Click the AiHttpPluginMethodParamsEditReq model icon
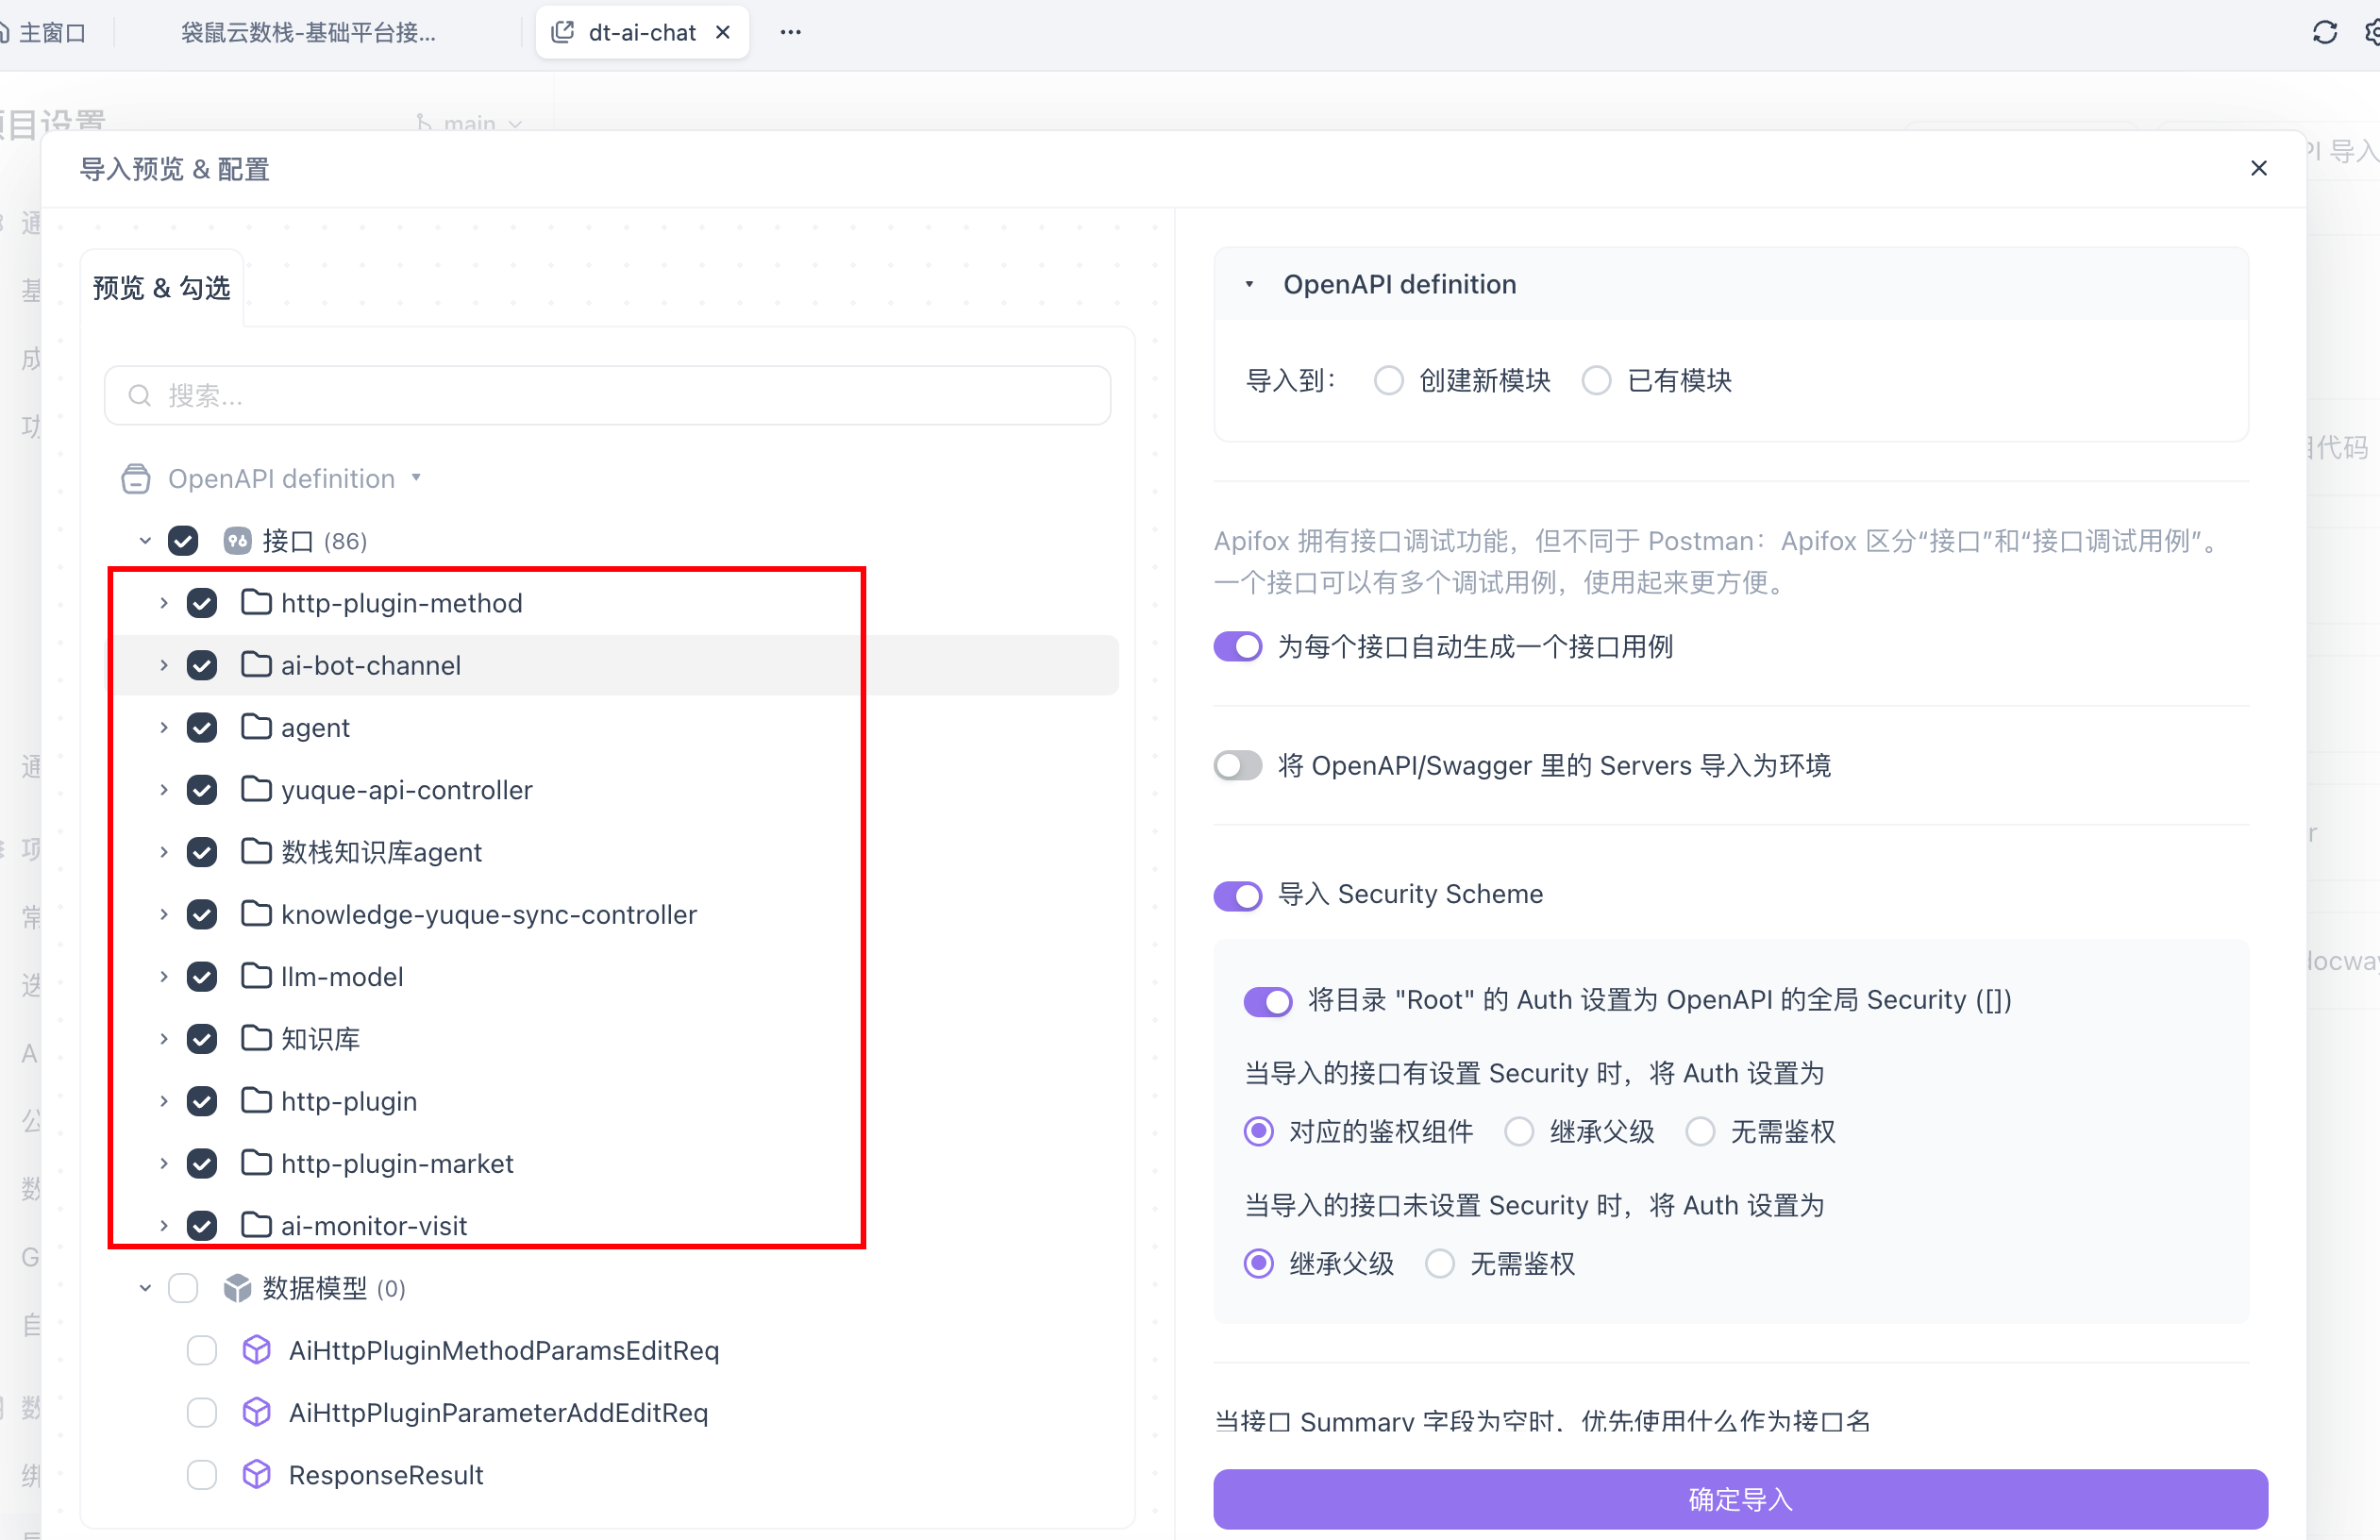This screenshot has width=2380, height=1540. point(257,1350)
